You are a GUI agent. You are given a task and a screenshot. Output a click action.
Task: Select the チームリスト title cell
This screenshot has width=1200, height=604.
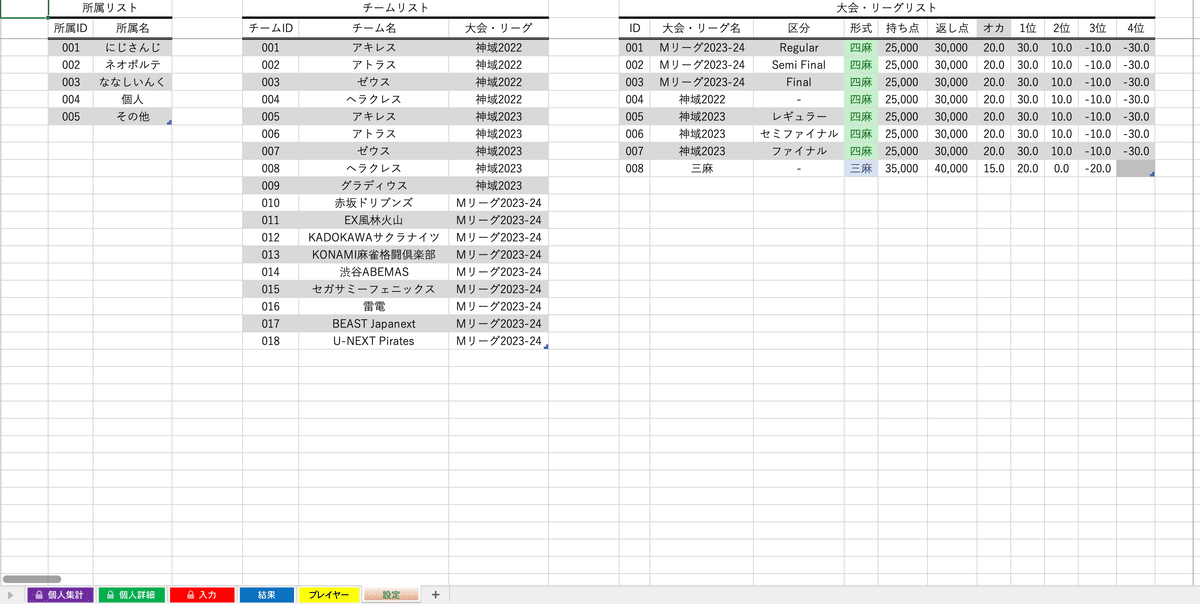[x=395, y=8]
